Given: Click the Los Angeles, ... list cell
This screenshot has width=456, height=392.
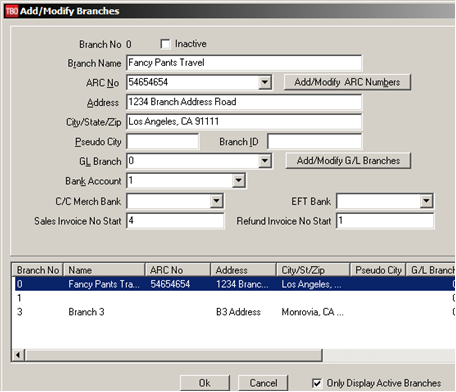Looking at the screenshot, I should coord(311,284).
